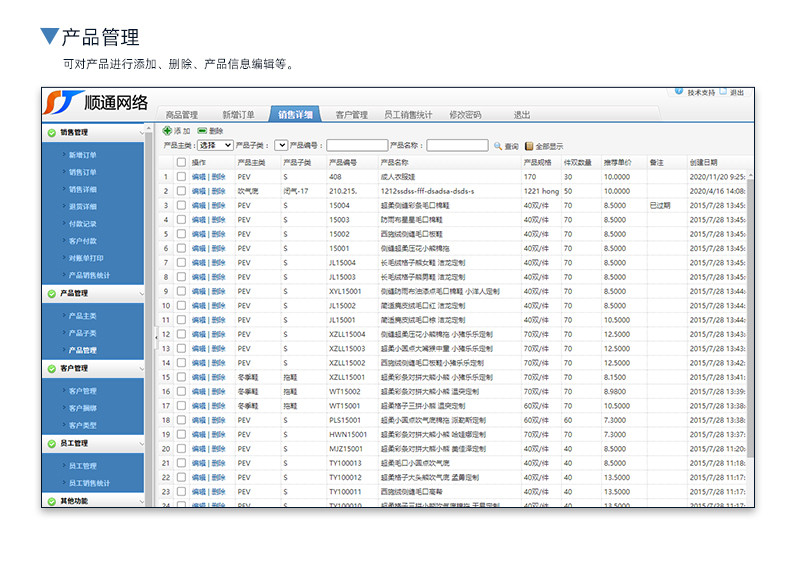Tick checkbox for XZLL15004 row

coord(181,334)
